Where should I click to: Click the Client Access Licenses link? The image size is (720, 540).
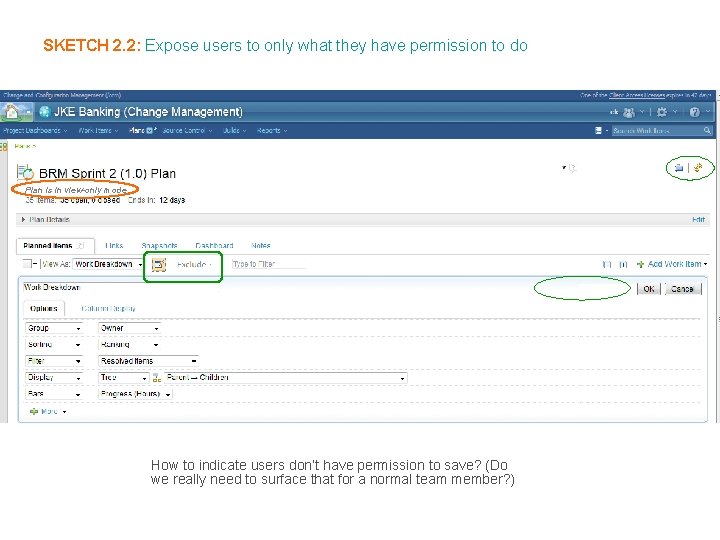point(636,96)
